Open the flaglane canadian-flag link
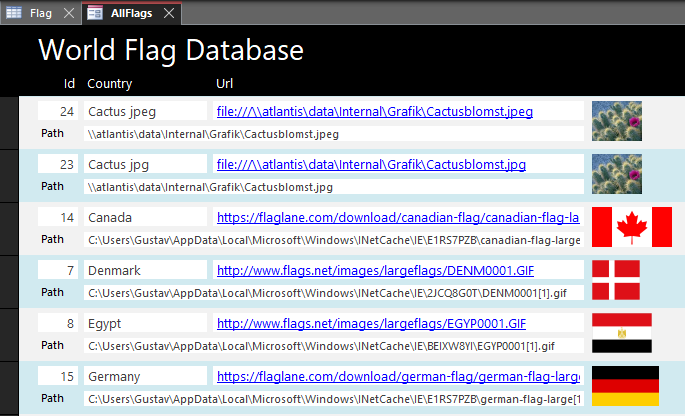 (x=398, y=218)
